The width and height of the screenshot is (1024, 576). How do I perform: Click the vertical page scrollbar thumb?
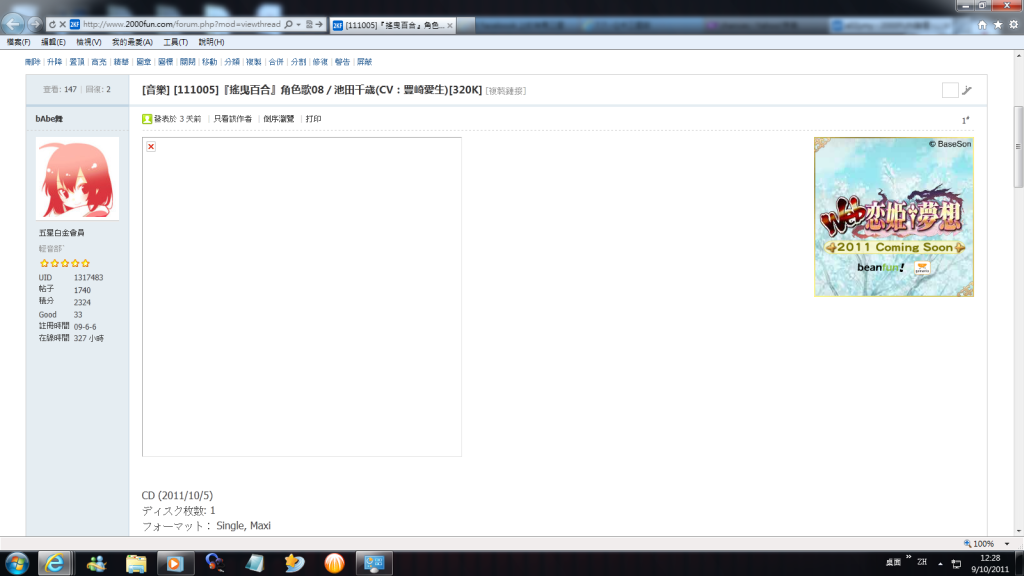click(1018, 145)
